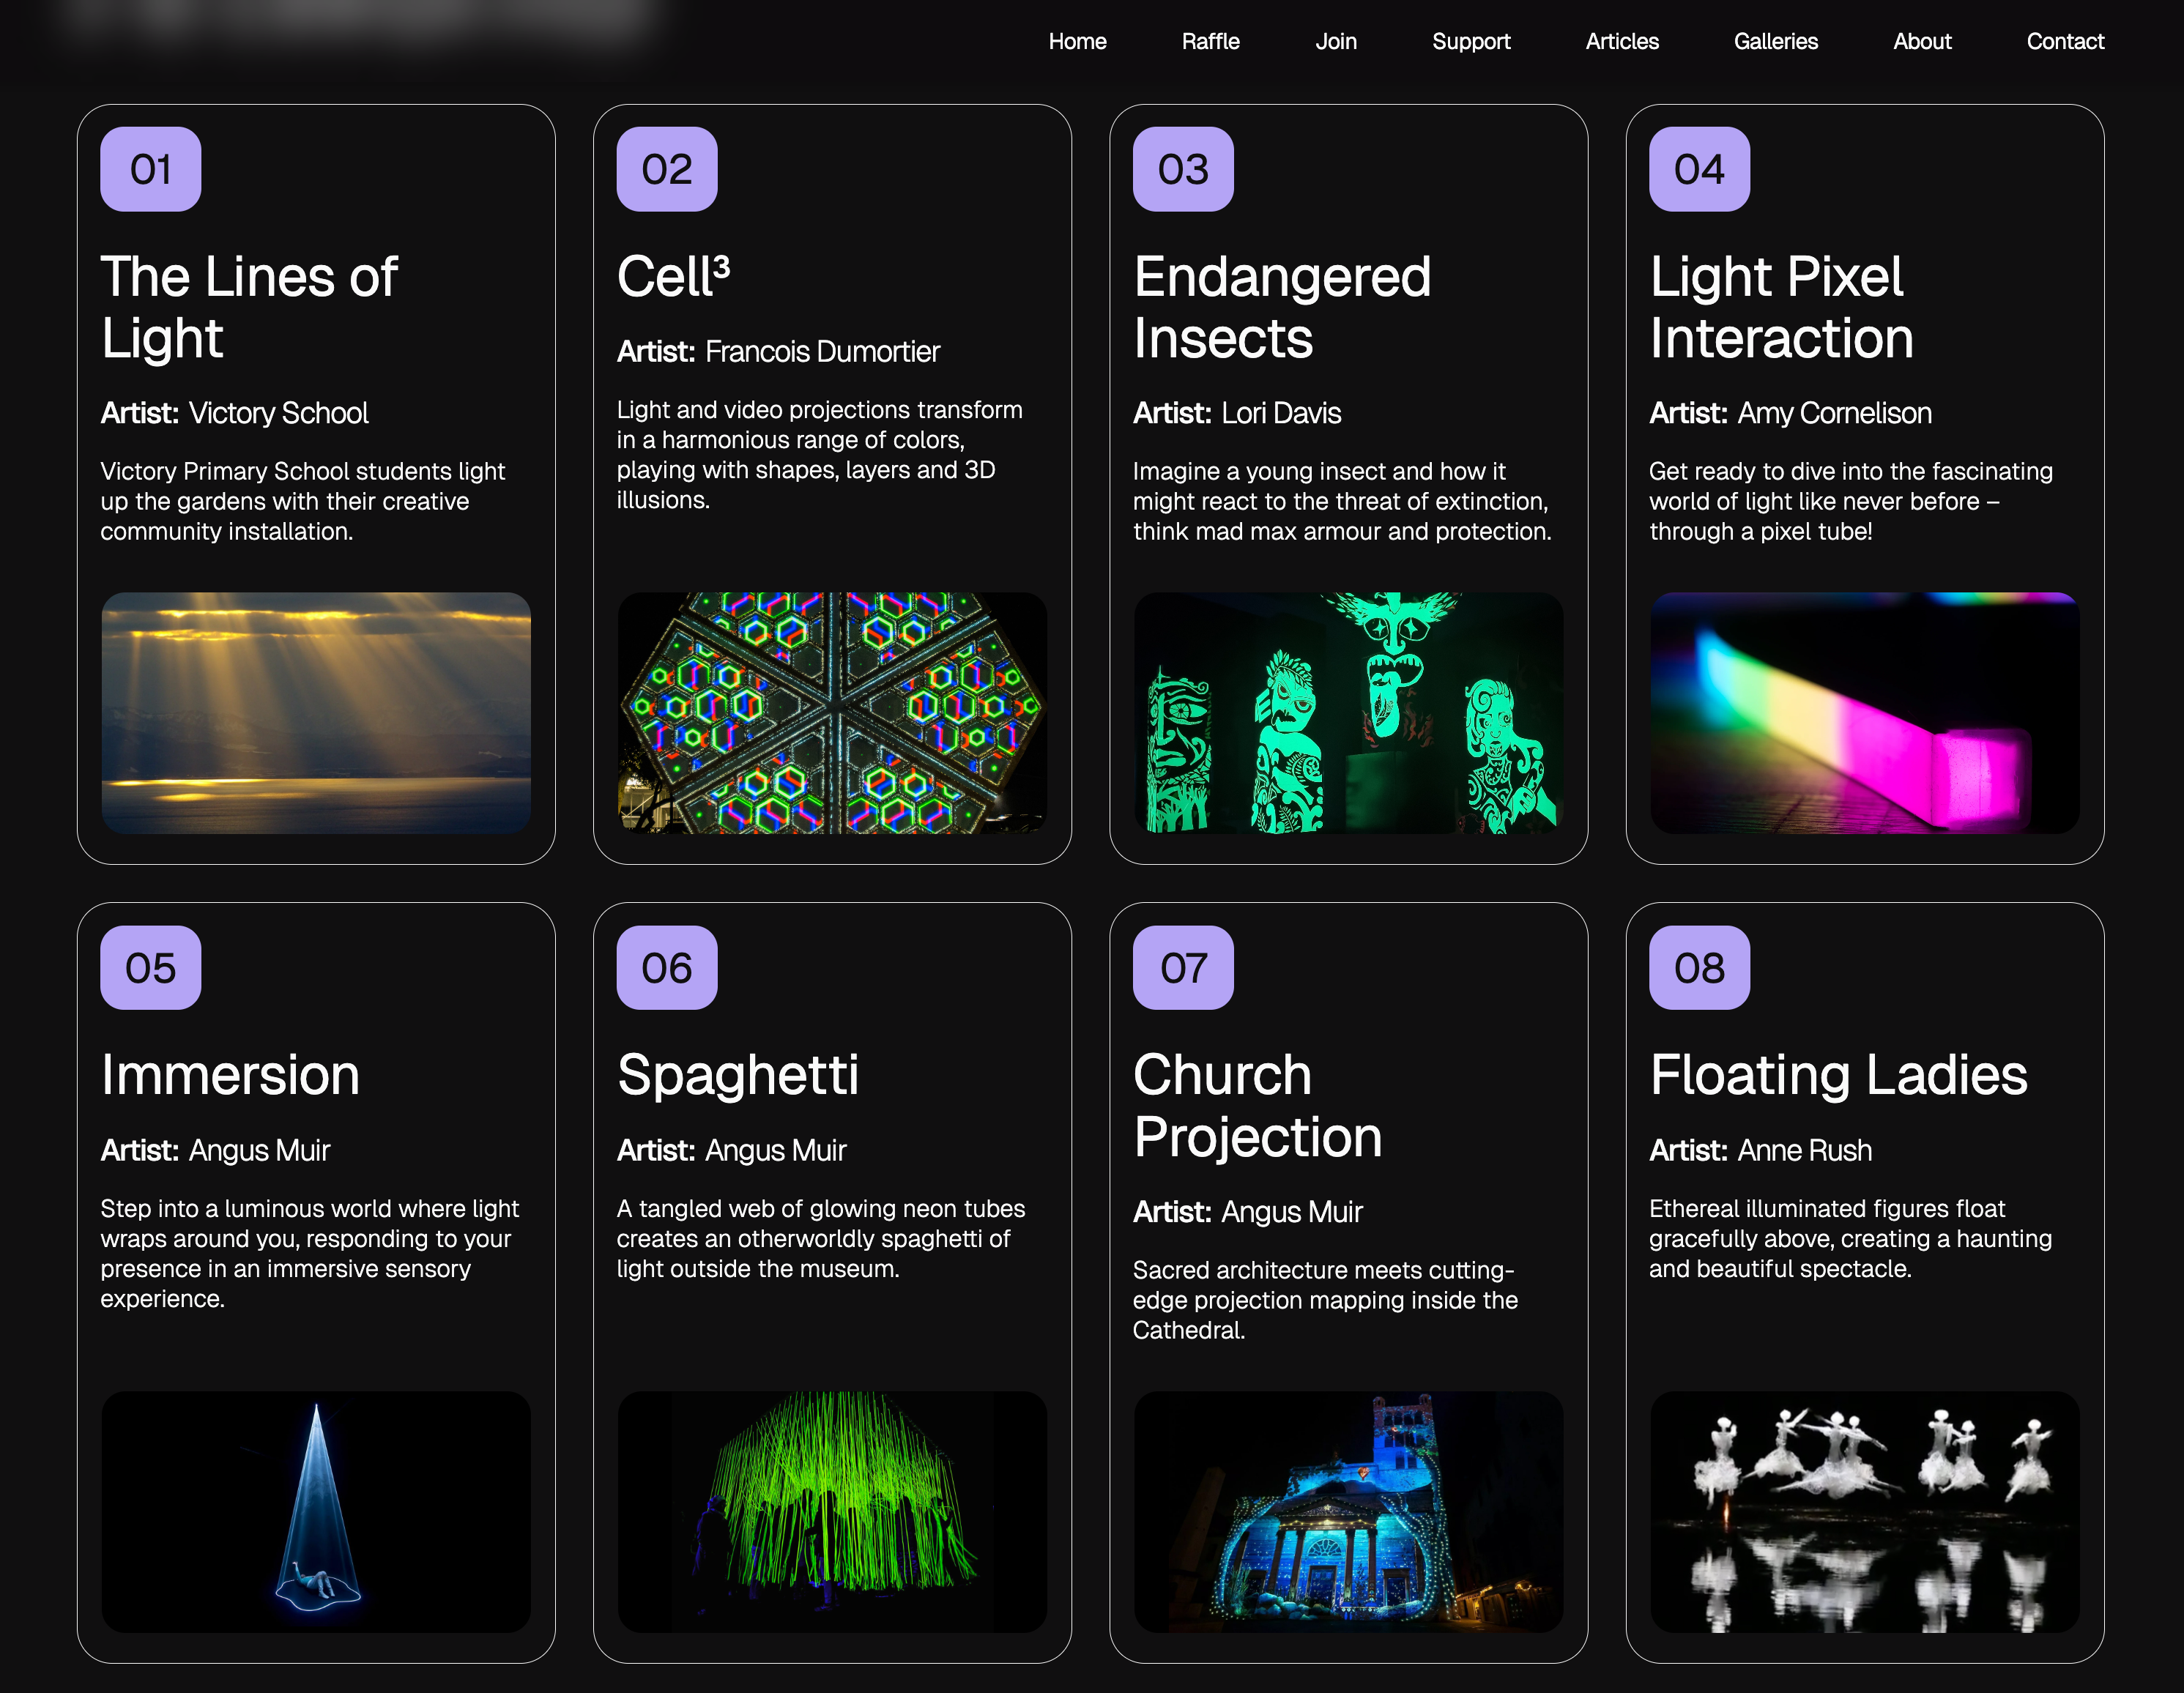Open the Home navigation link
Screen dimensions: 2184x1693
[x=1077, y=41]
